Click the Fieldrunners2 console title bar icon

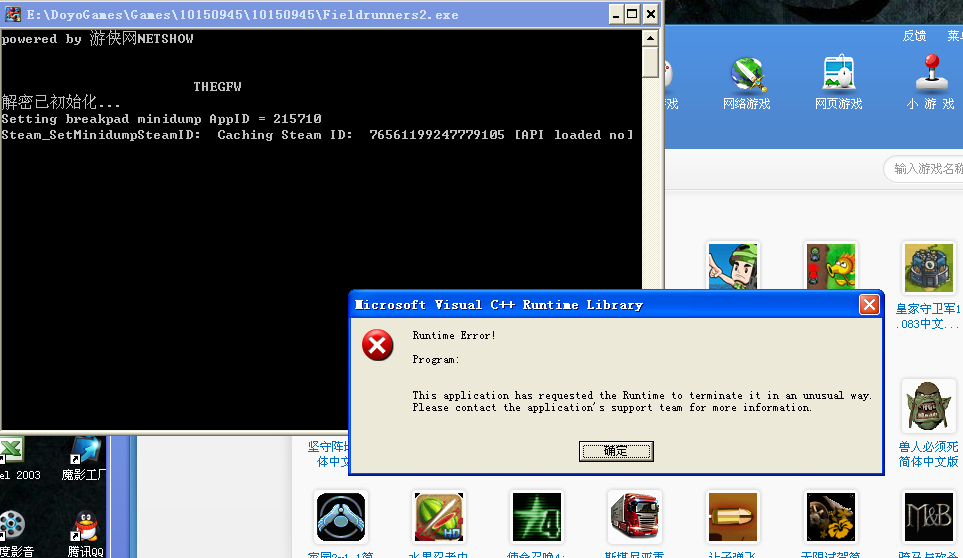click(13, 14)
